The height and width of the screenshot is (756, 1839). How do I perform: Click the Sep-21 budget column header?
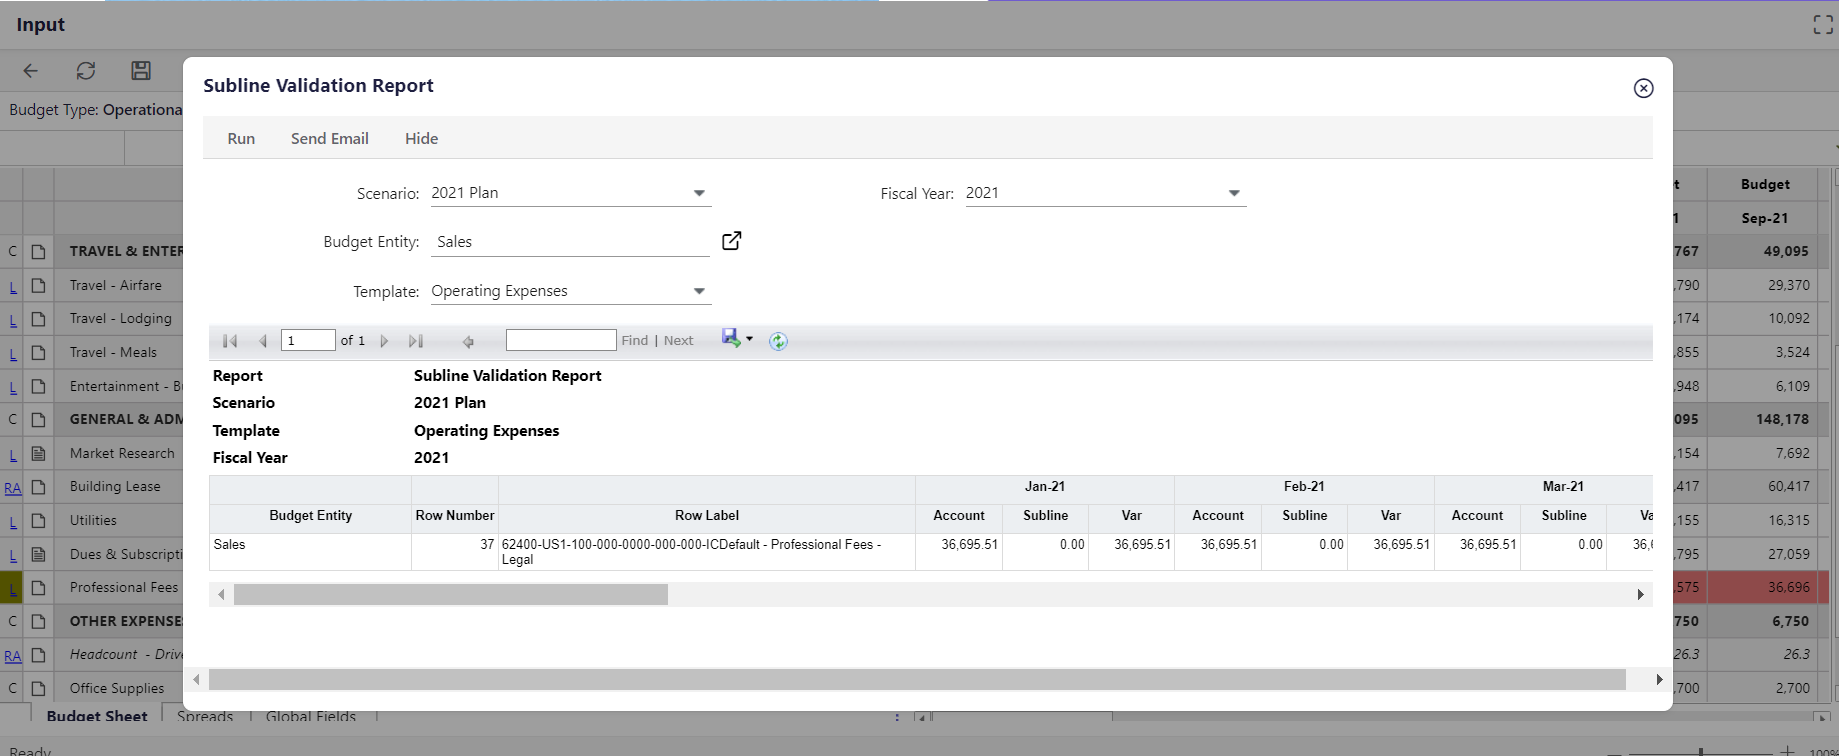(x=1764, y=218)
